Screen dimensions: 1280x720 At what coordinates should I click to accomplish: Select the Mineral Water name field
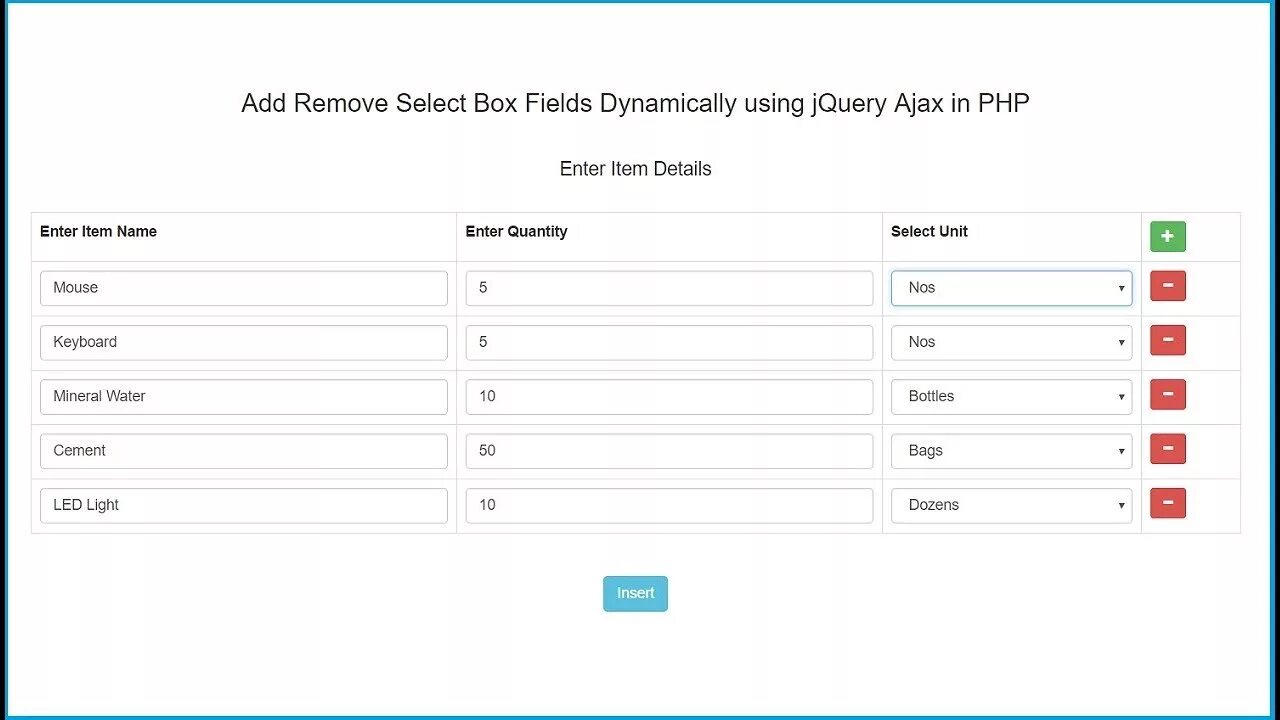click(x=243, y=396)
